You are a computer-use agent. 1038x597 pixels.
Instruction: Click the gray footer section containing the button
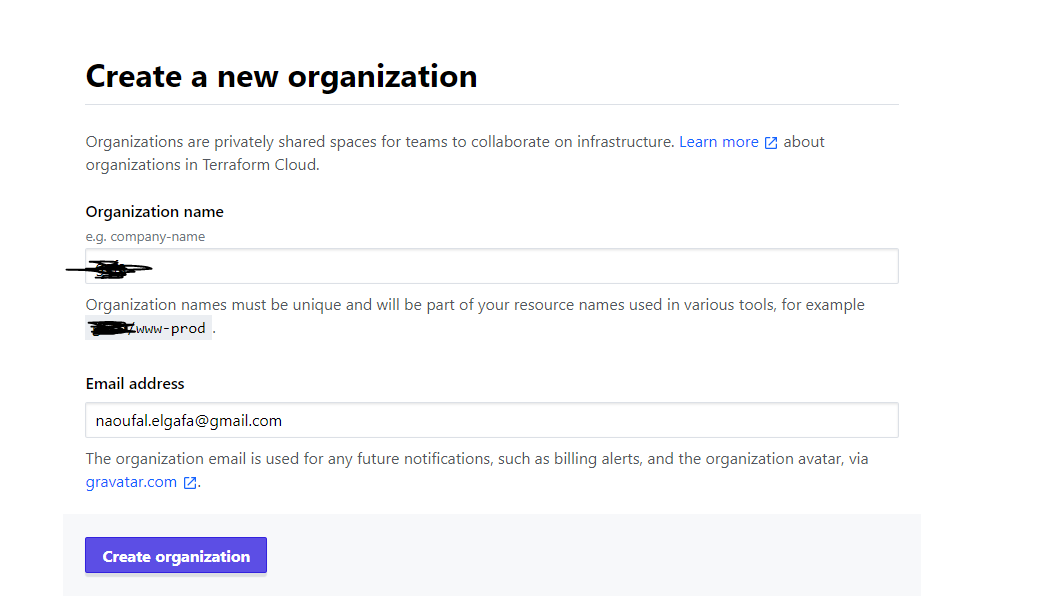tap(600, 555)
